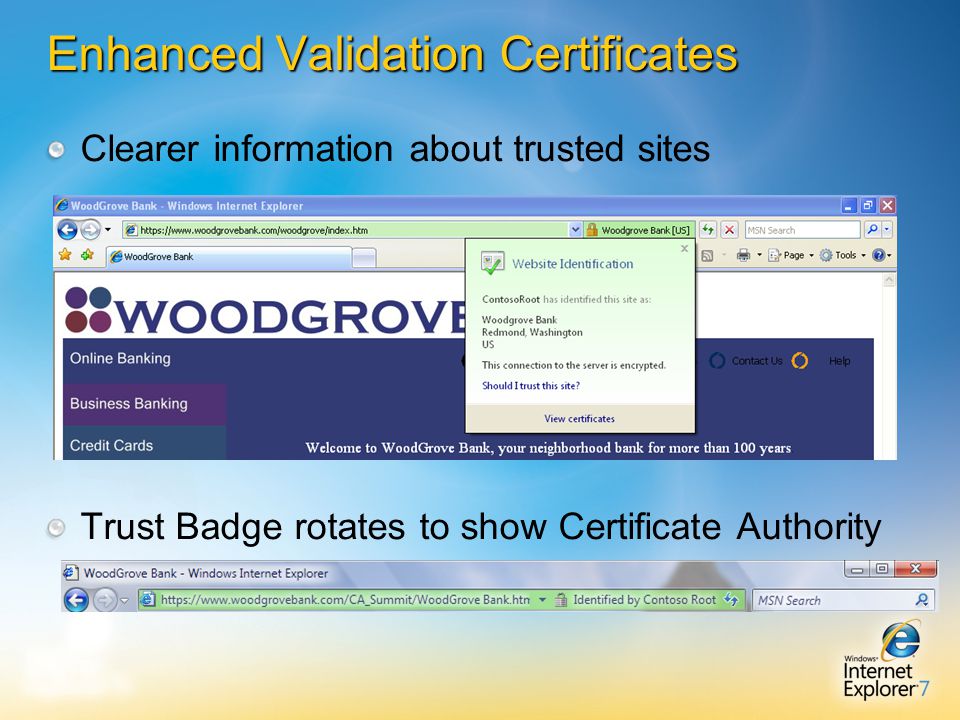
Task: Click the Print icon in command bar
Action: (743, 255)
